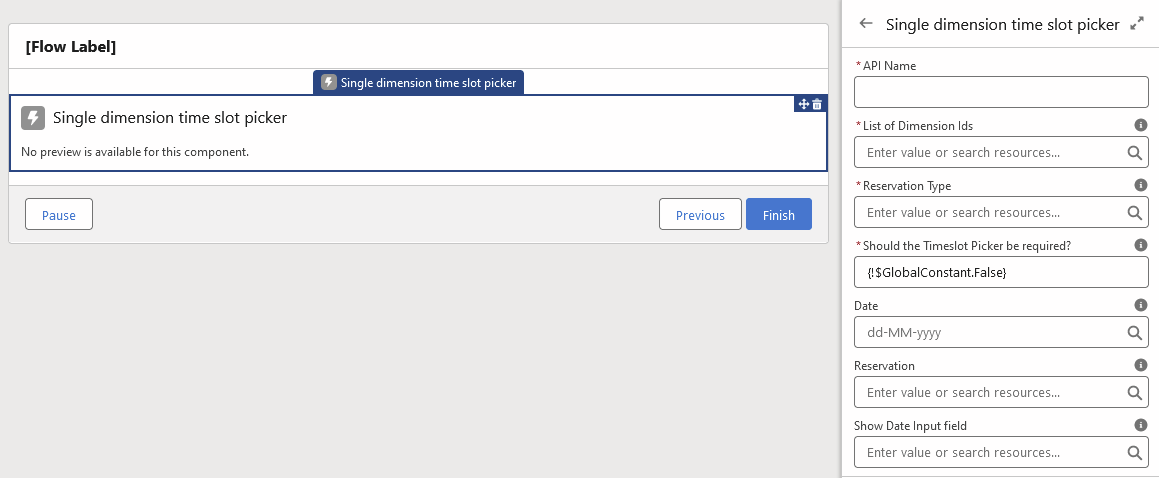1159x478 pixels.
Task: Focus the API Name input field
Action: point(1000,92)
